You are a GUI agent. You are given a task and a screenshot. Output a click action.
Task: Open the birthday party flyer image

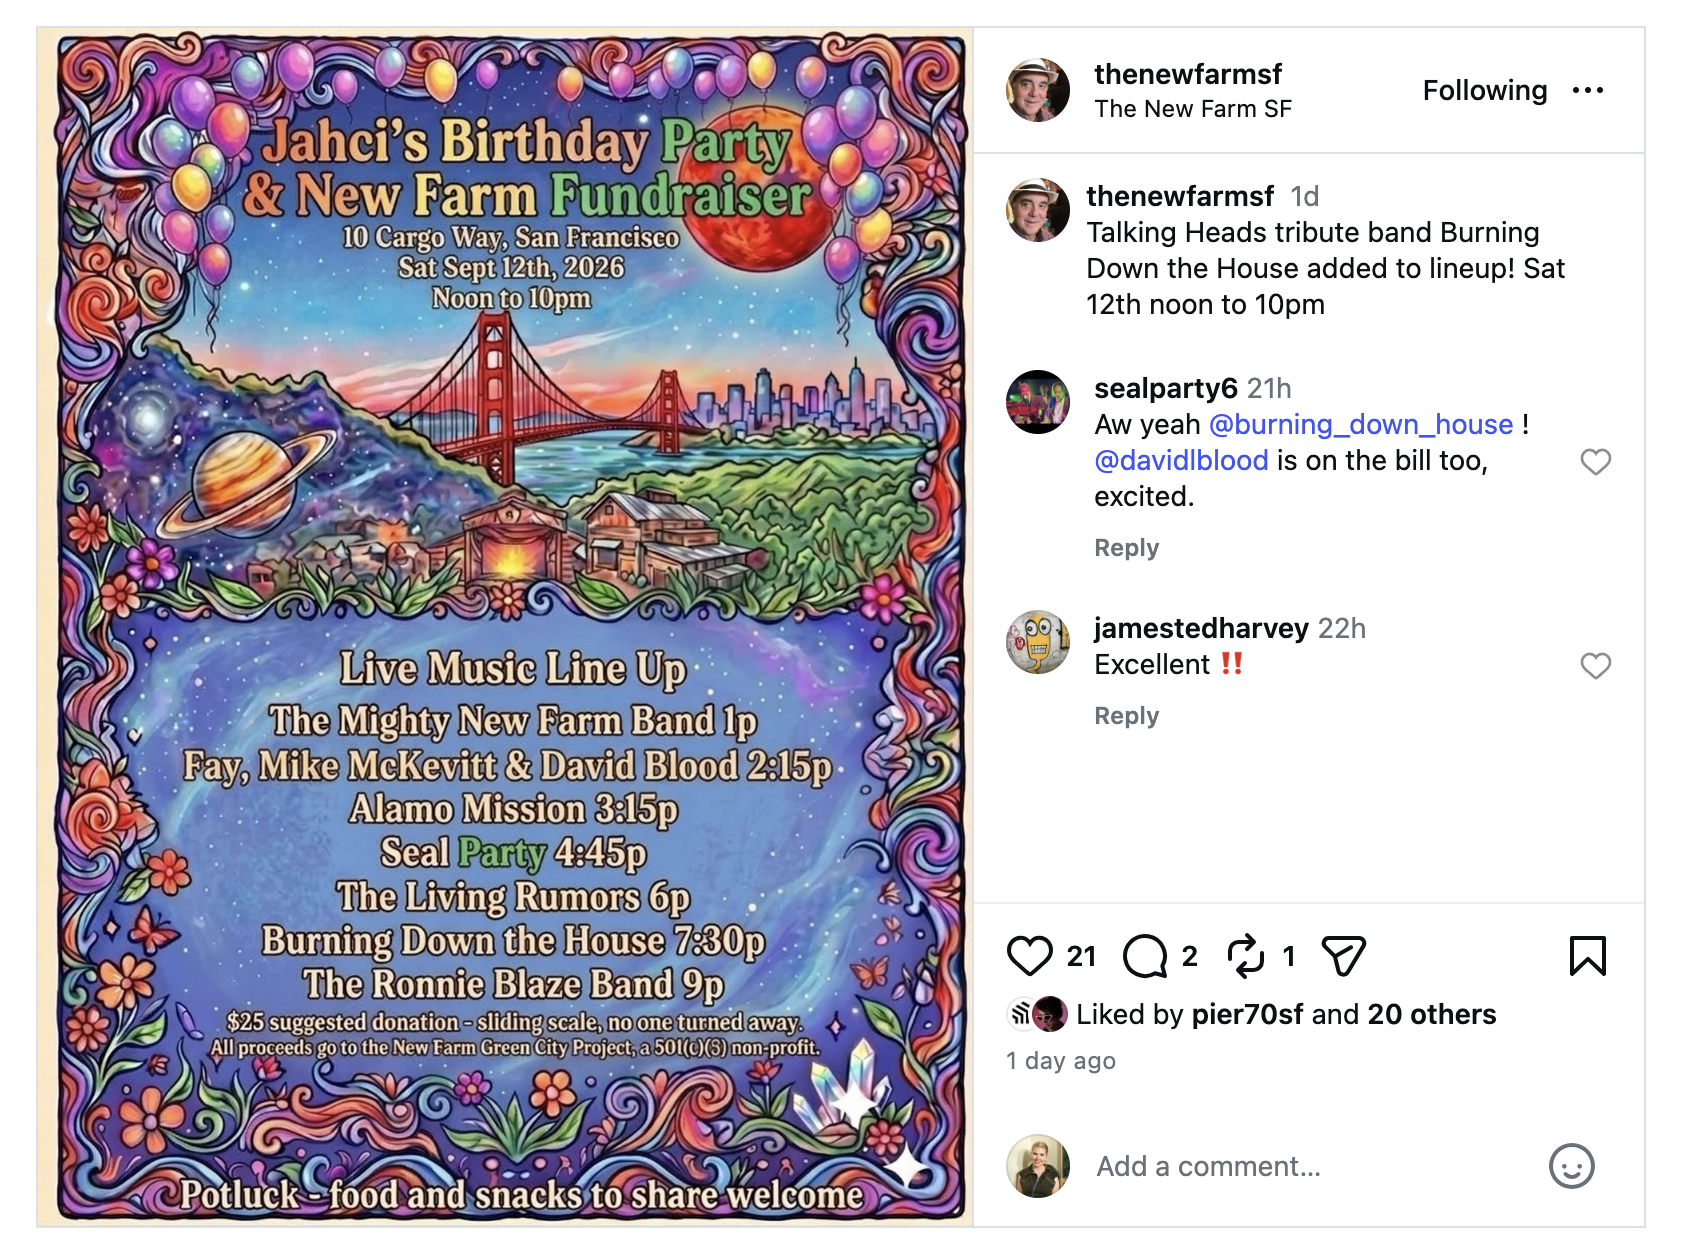(506, 627)
